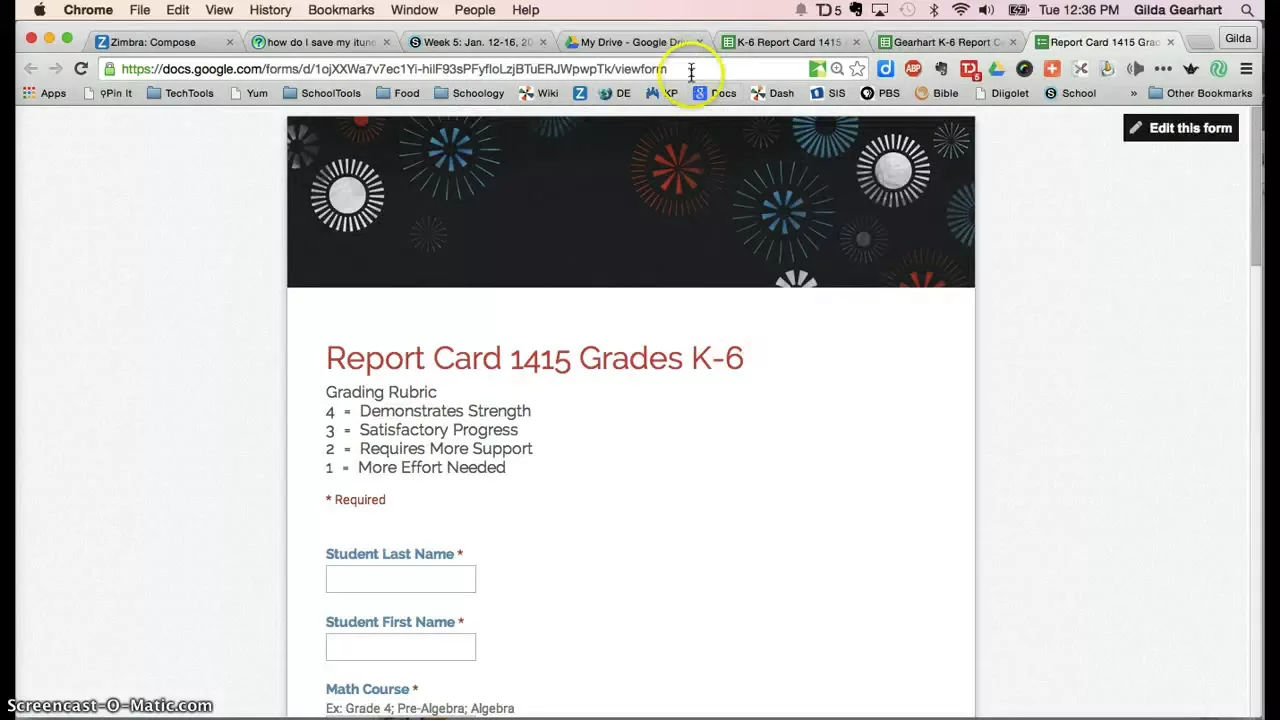The image size is (1280, 720).
Task: Open the Dash bookmark
Action: (772, 93)
